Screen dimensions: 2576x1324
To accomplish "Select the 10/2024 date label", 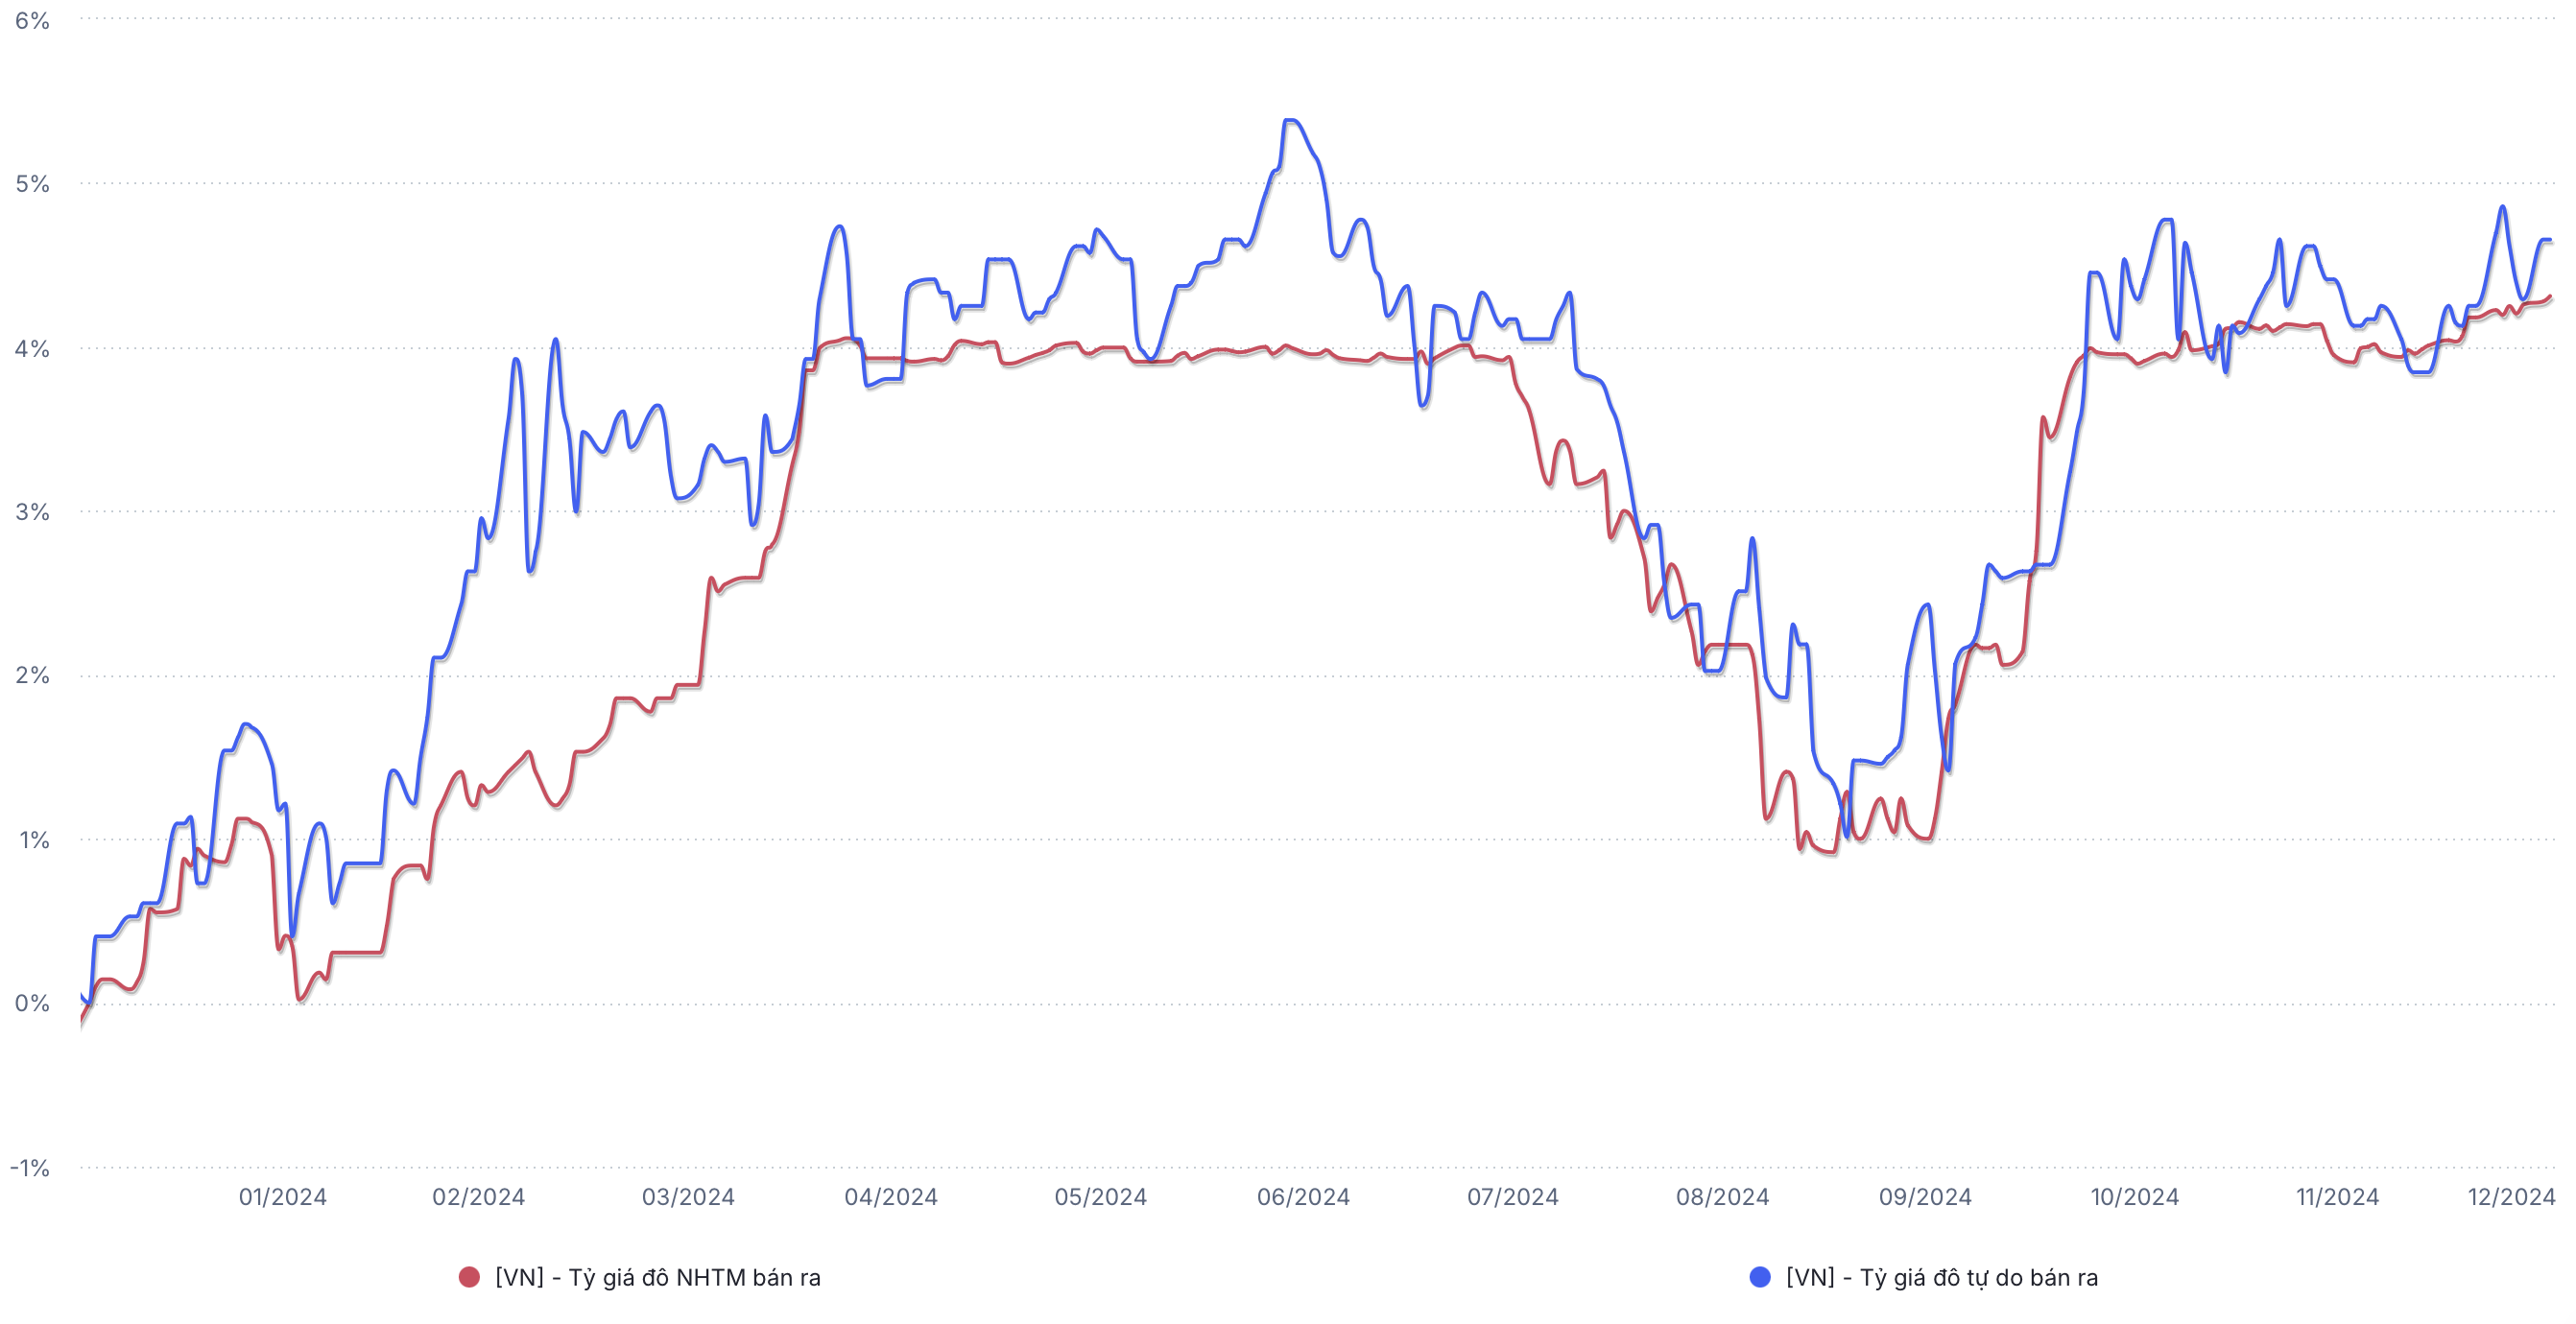I will click(2134, 1197).
